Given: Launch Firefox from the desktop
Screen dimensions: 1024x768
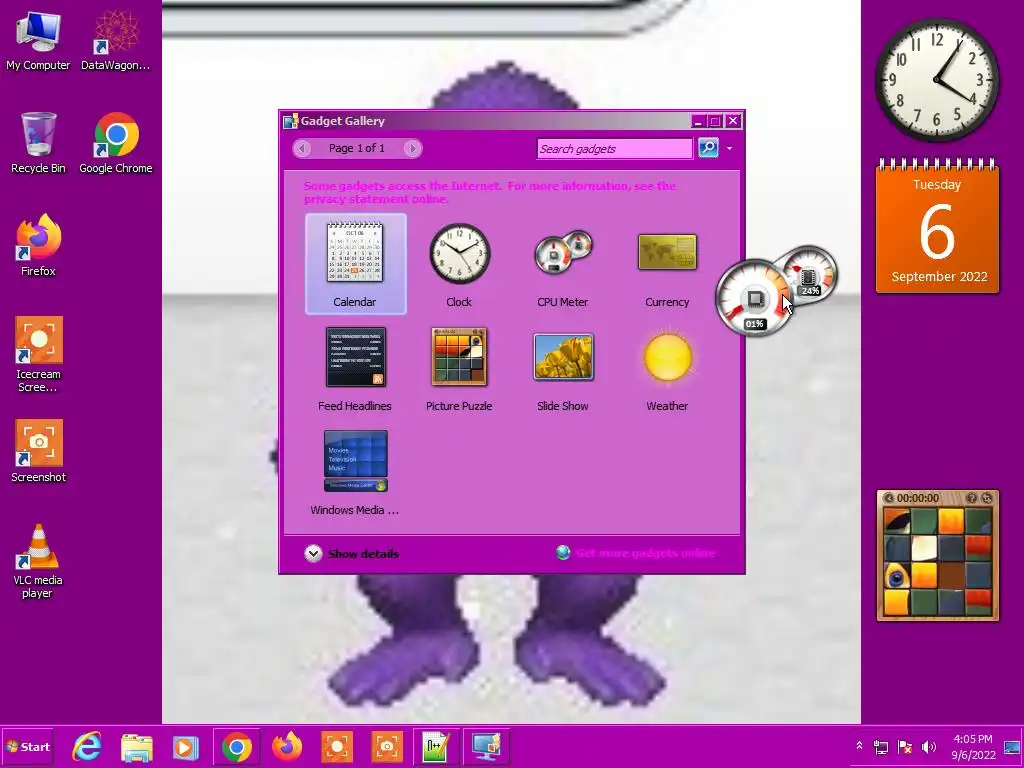Looking at the screenshot, I should pos(39,246).
